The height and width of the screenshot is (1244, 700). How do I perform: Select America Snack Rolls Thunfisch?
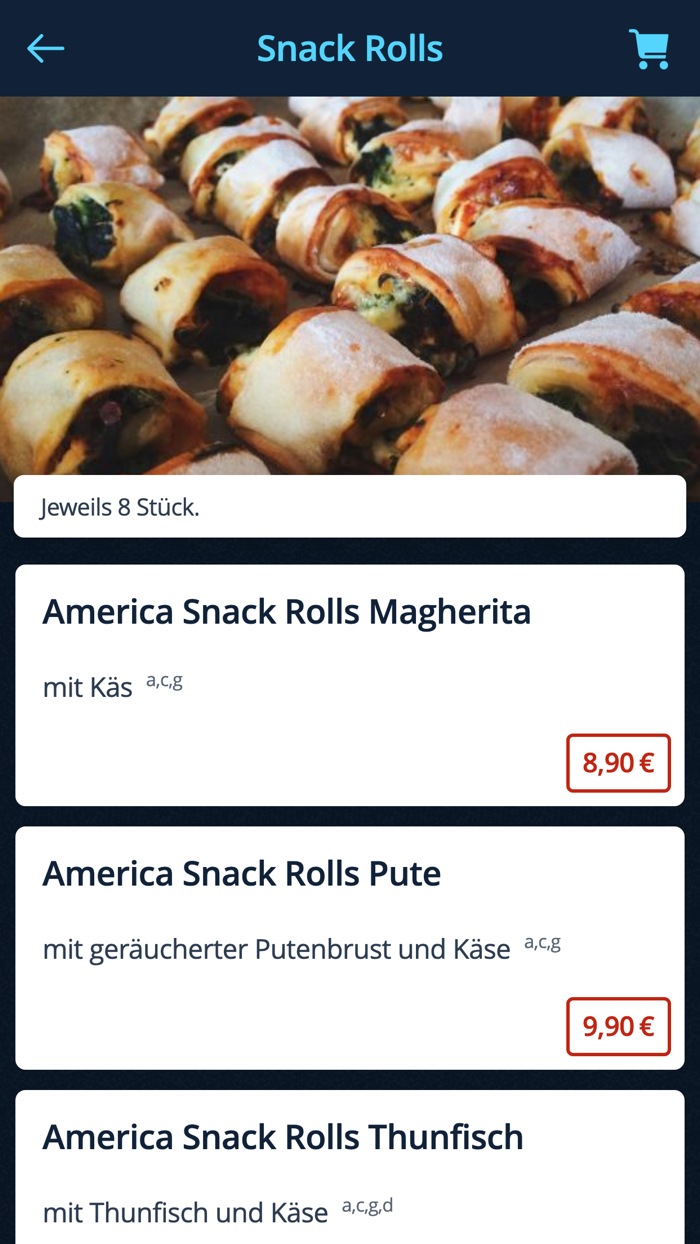(281, 1137)
